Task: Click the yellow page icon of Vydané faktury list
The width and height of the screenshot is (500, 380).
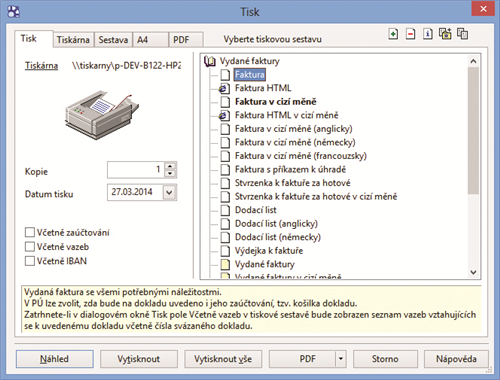Action: (225, 264)
